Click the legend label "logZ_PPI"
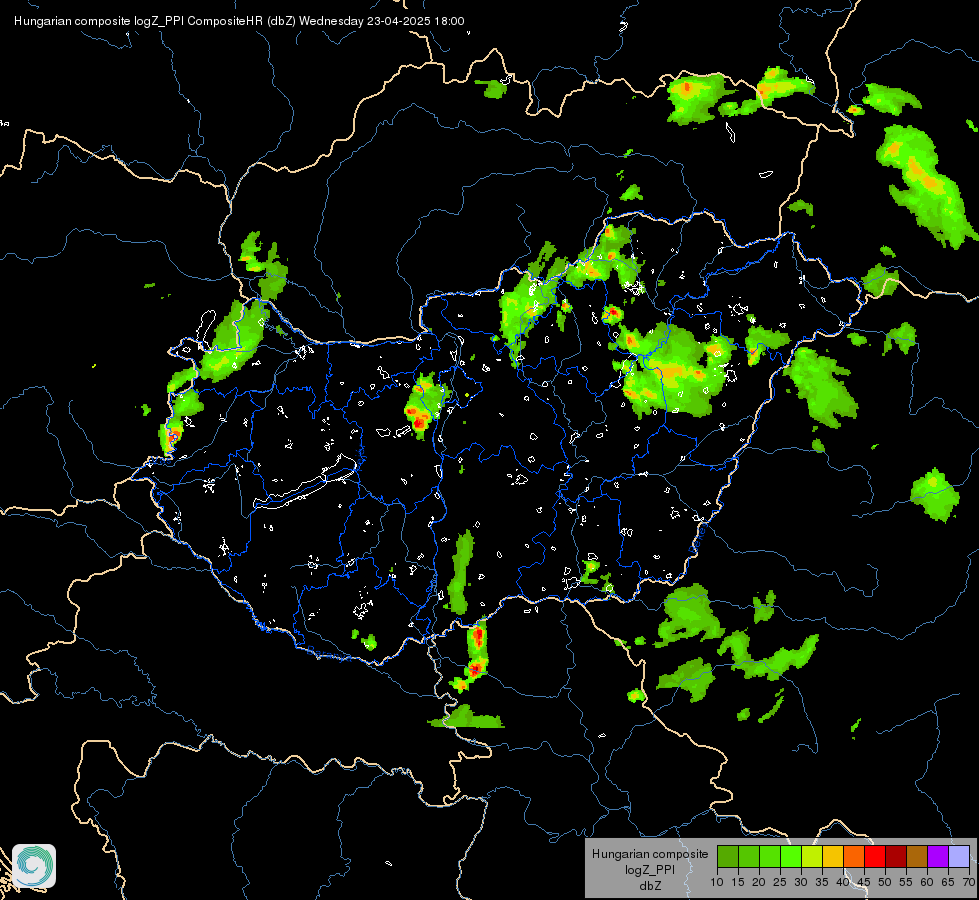Screen dimensions: 979x900 pos(650,869)
